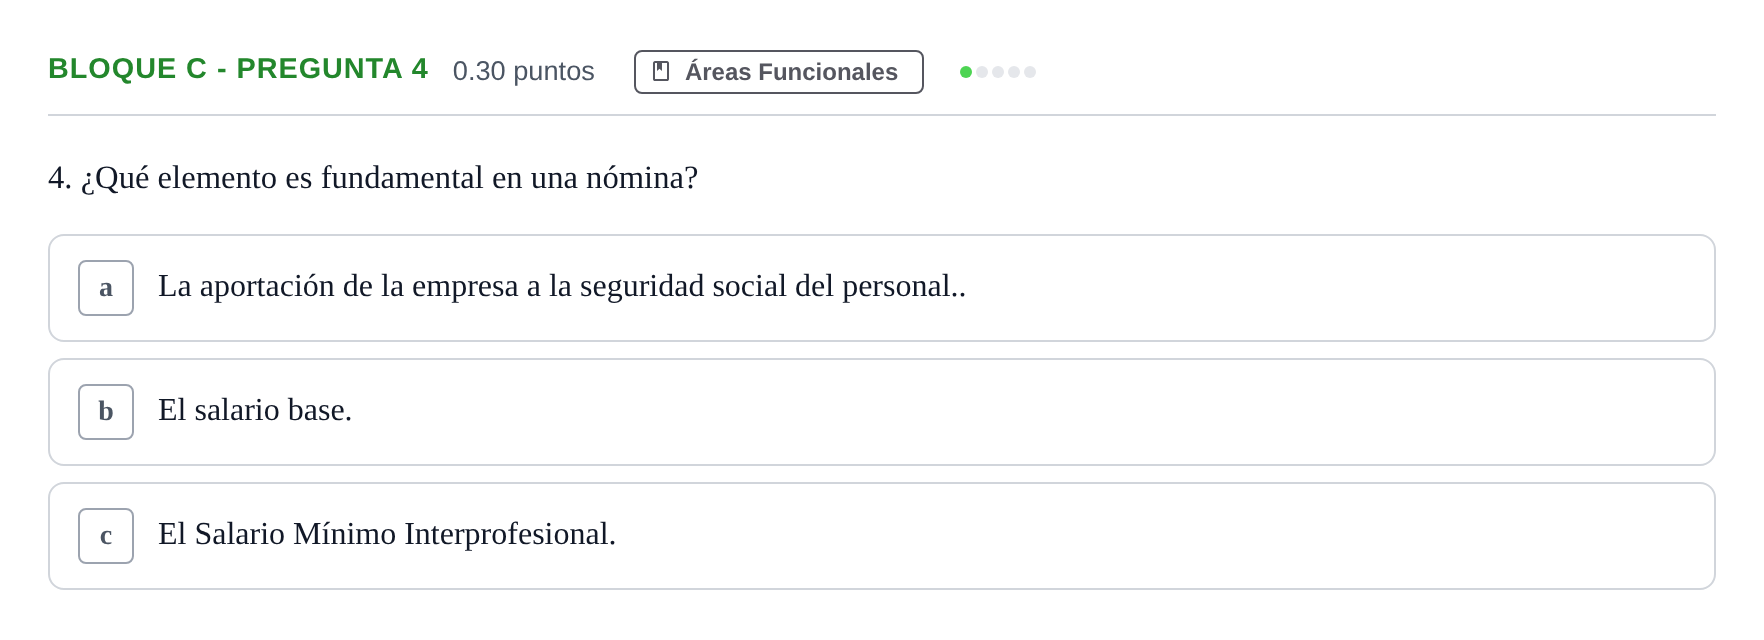Click the question text about the nómina
The height and width of the screenshot is (640, 1764).
[389, 178]
